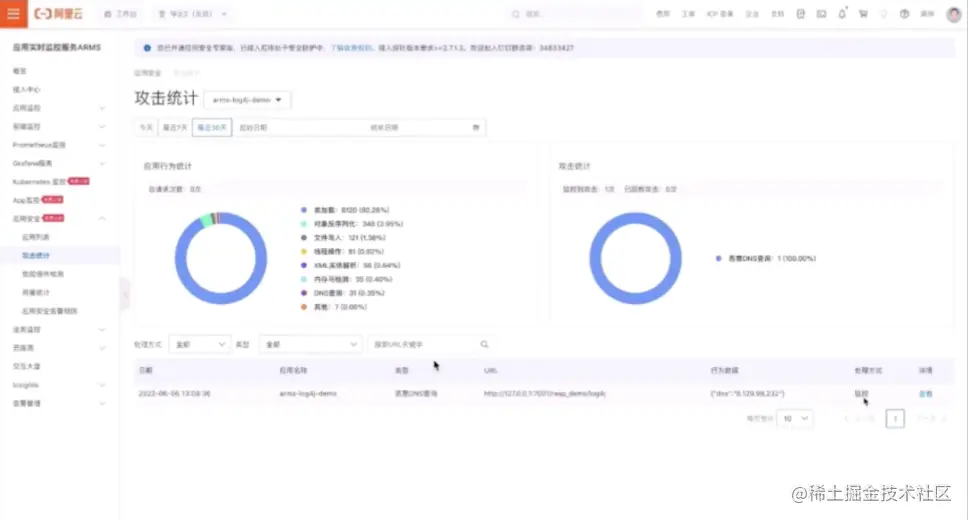Open the shopping cart icon
Screen dimensions: 968x520
click(863, 14)
